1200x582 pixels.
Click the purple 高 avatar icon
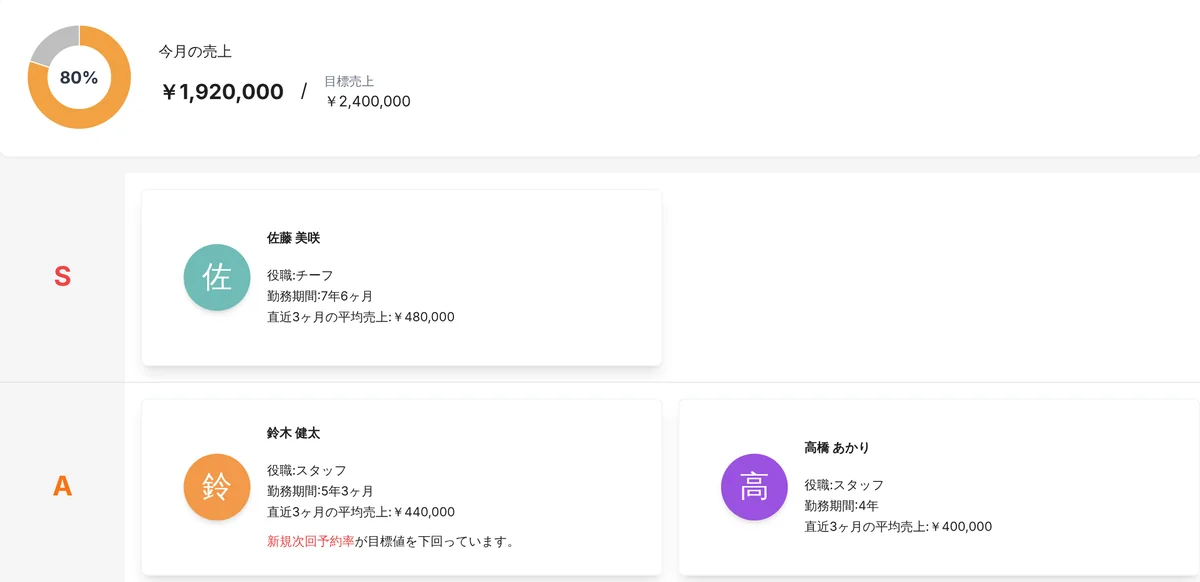[x=754, y=487]
